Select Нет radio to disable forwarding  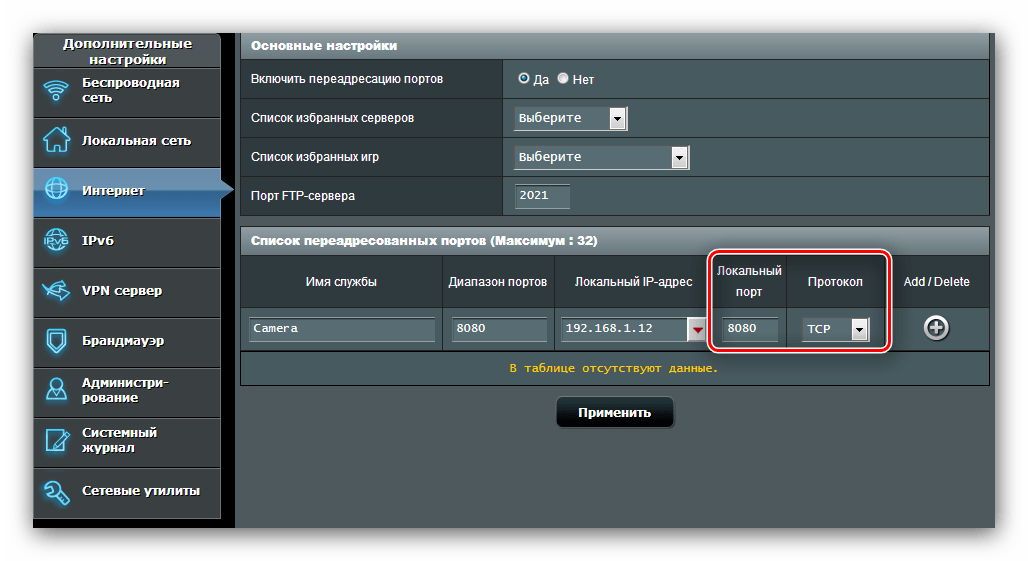pos(563,78)
